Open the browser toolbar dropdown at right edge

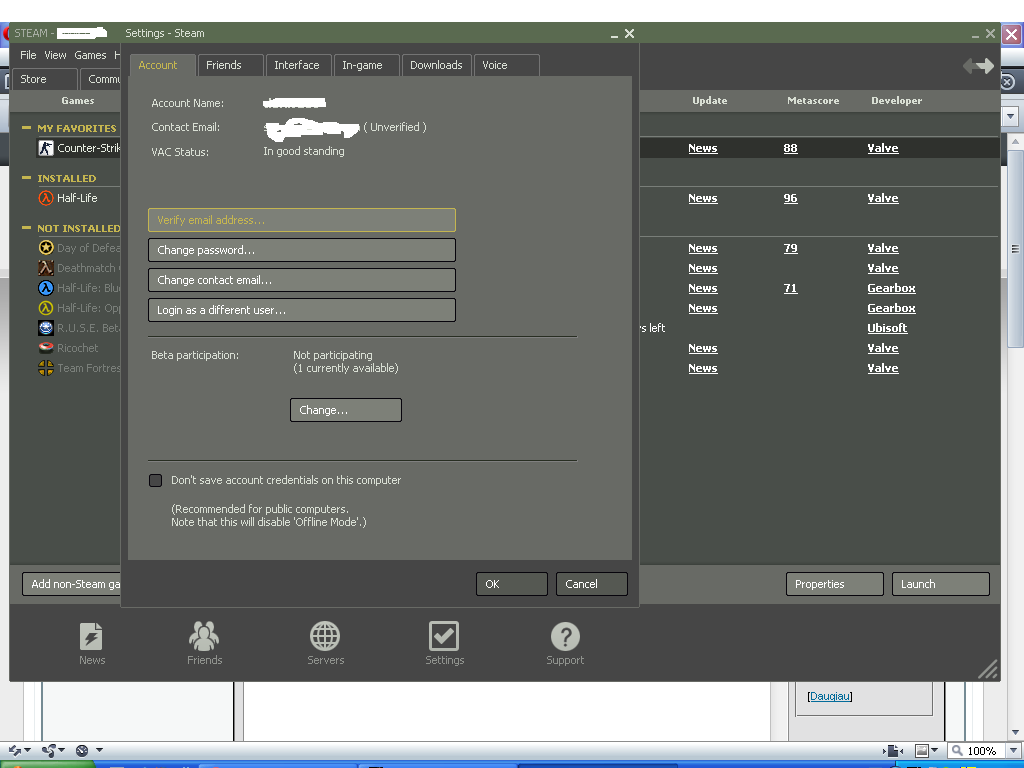(1011, 117)
